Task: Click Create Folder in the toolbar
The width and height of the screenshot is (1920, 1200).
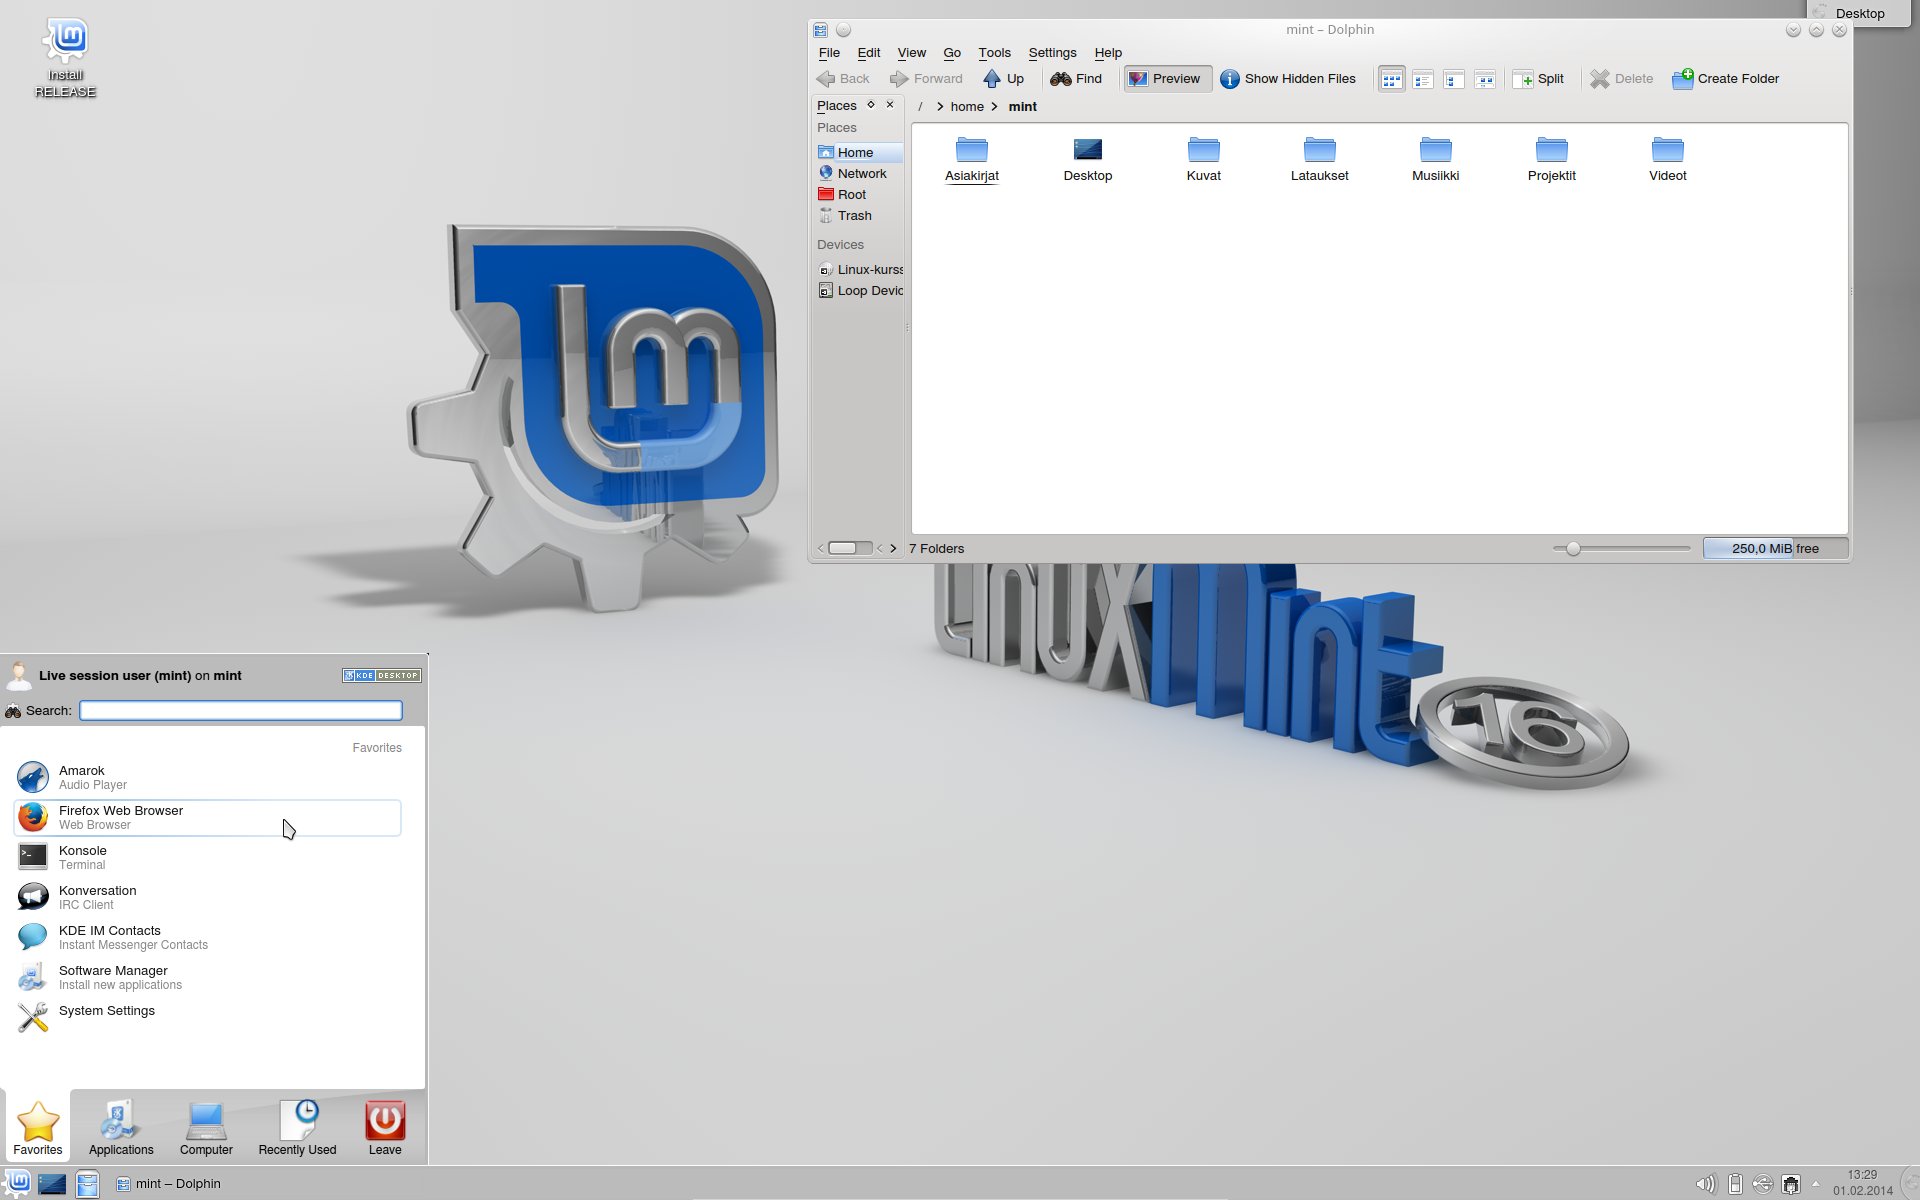Action: 1726,79
